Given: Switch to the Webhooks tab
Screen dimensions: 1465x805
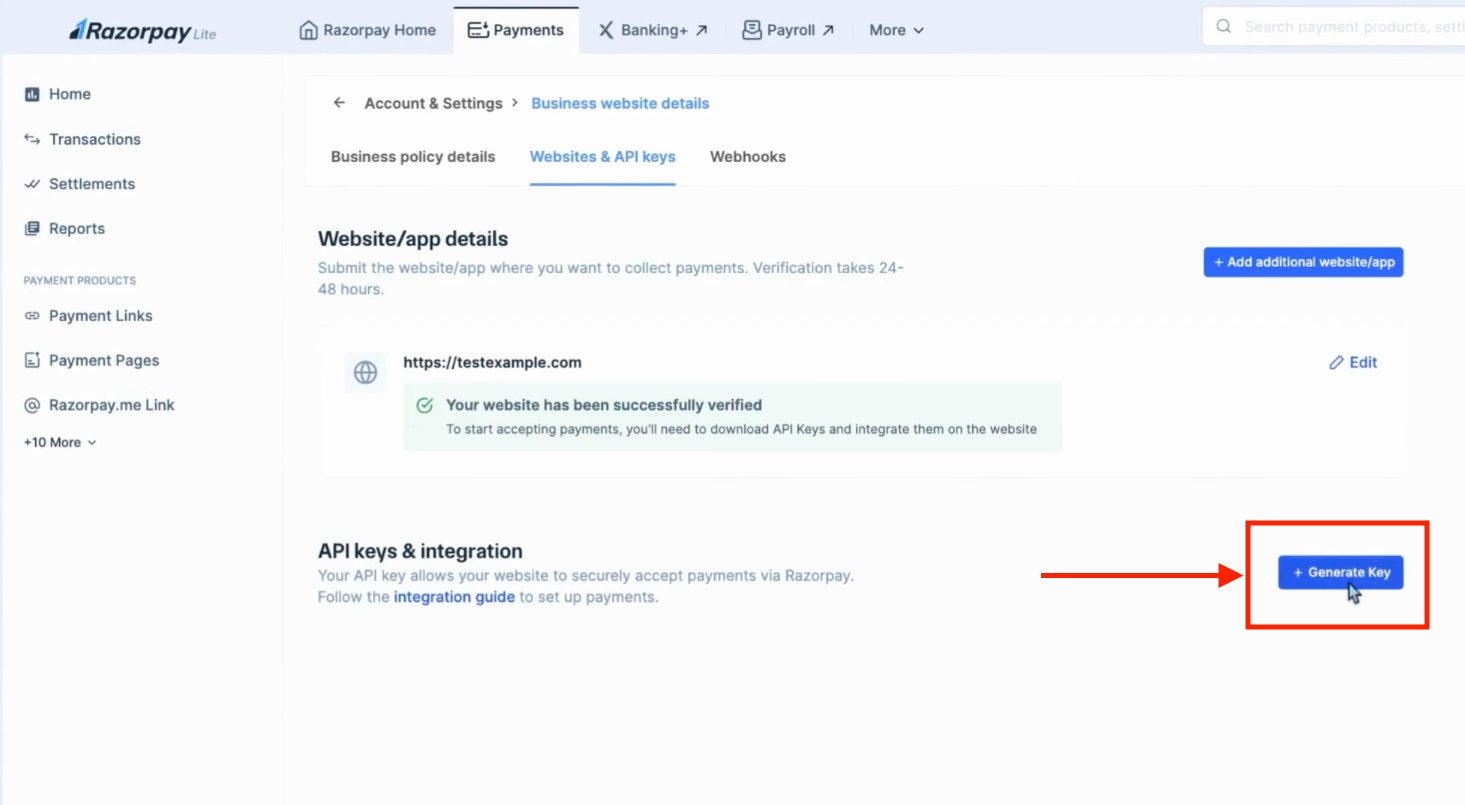Looking at the screenshot, I should pyautogui.click(x=748, y=157).
